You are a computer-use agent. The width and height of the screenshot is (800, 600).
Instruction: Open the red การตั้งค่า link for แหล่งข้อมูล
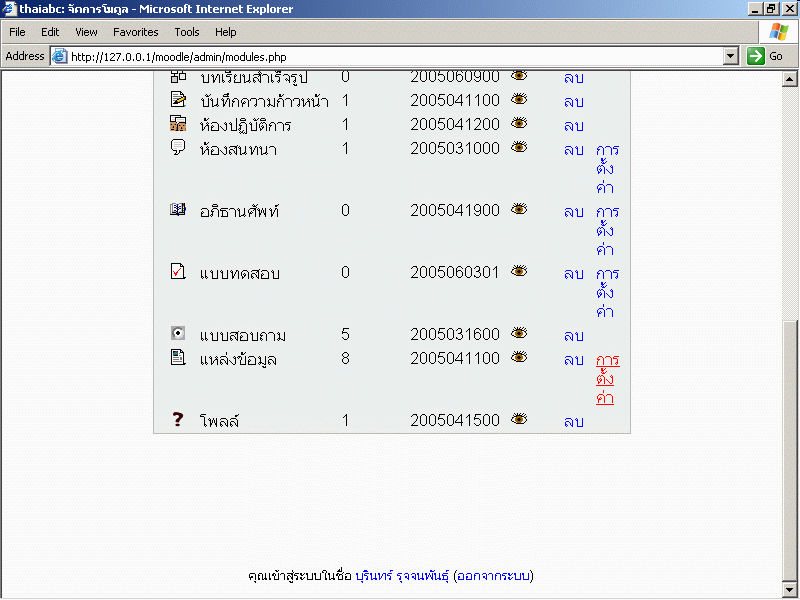[605, 379]
